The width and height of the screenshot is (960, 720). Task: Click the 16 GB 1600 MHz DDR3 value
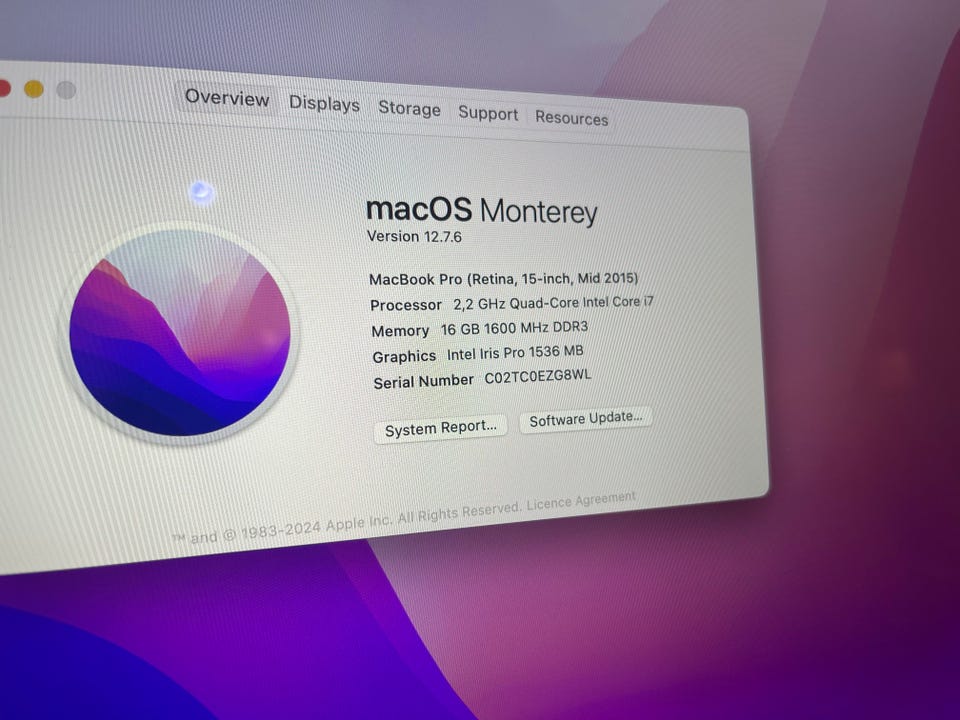coord(514,328)
